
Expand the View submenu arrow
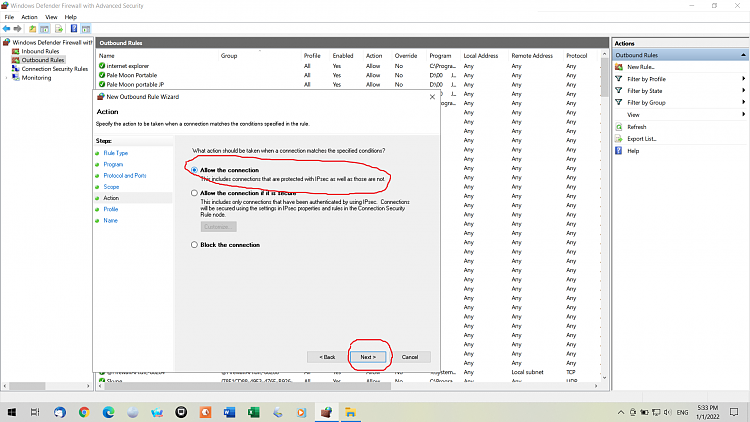(x=743, y=114)
